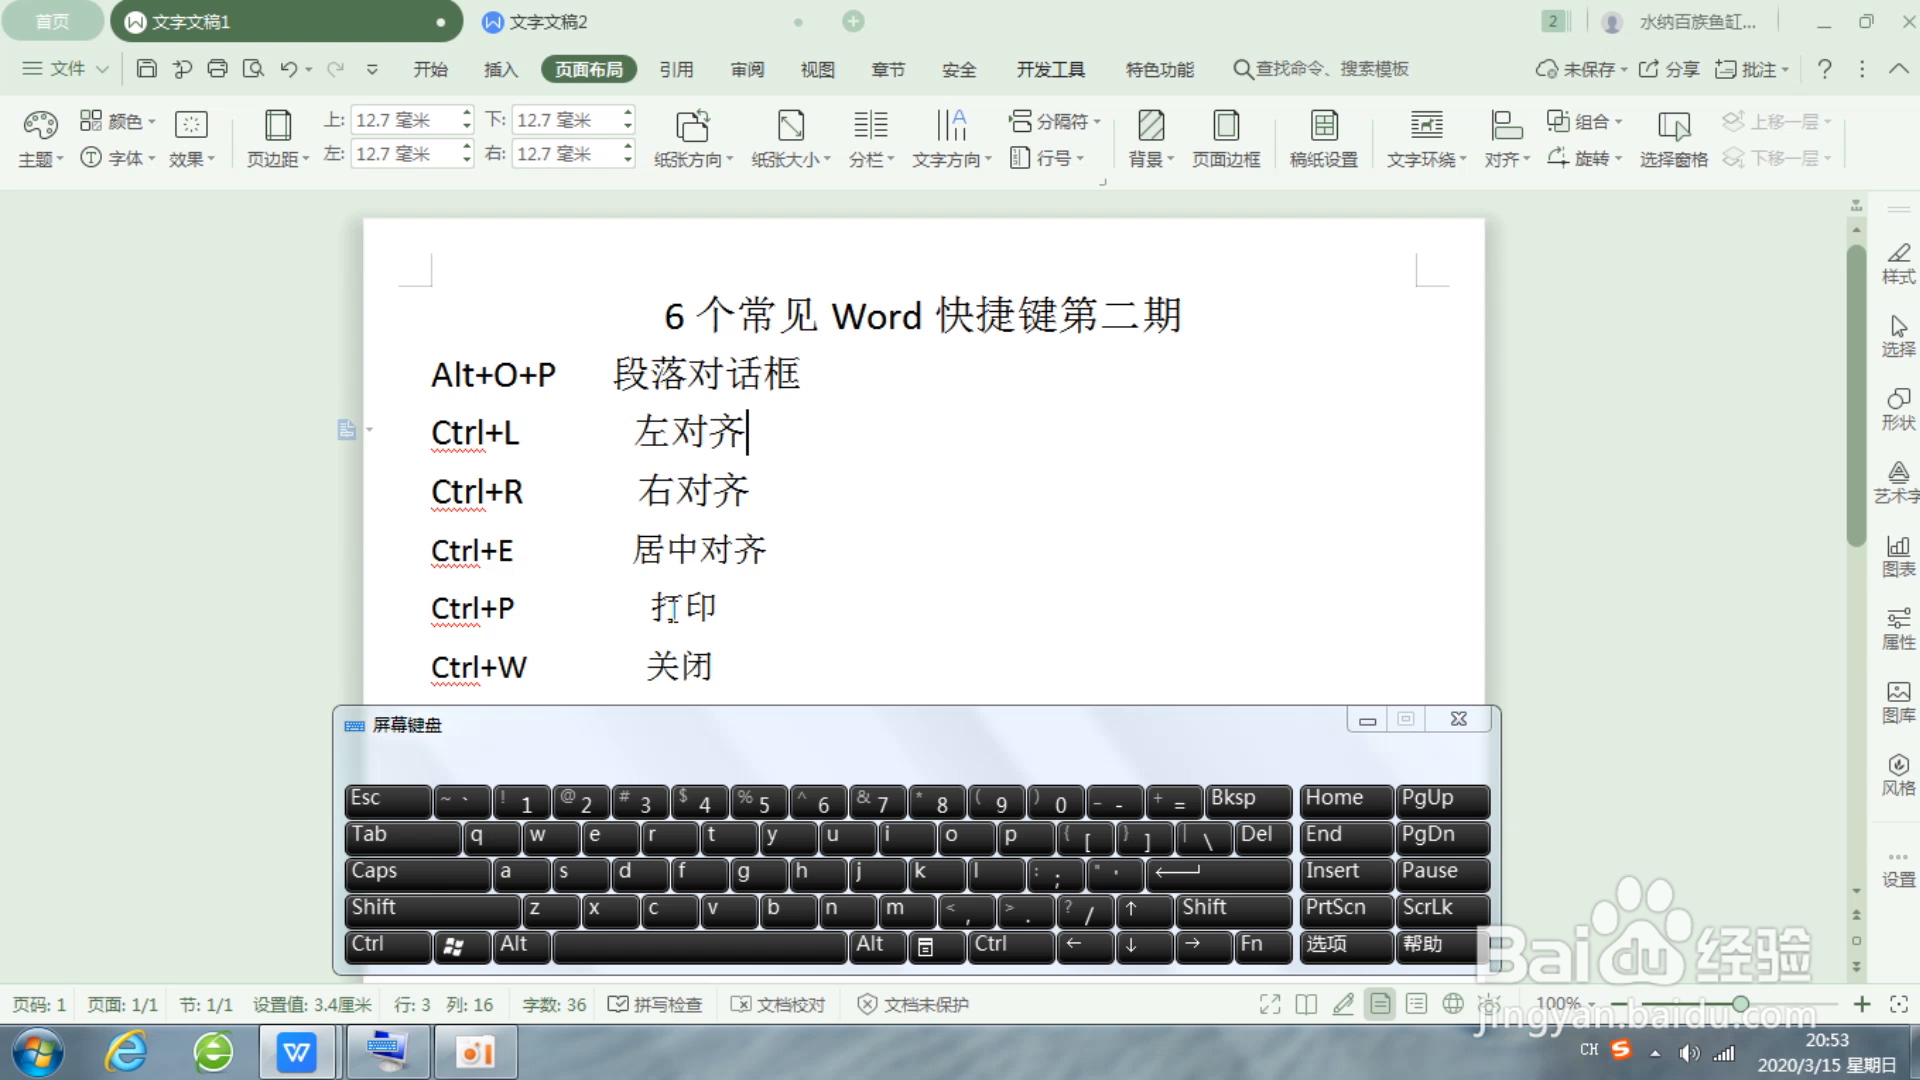Click the 批注 button

(1752, 69)
